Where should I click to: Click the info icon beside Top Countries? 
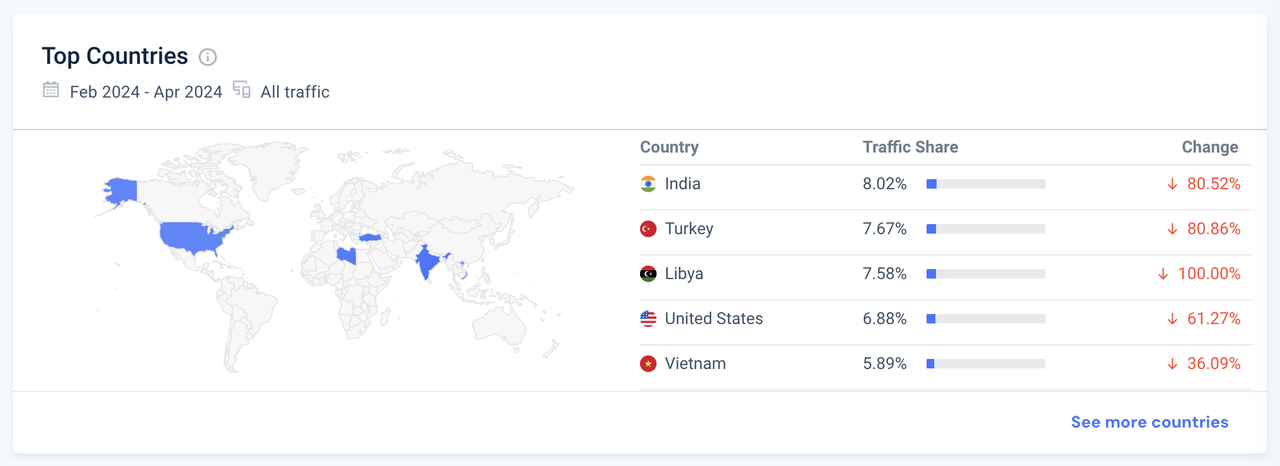point(208,57)
